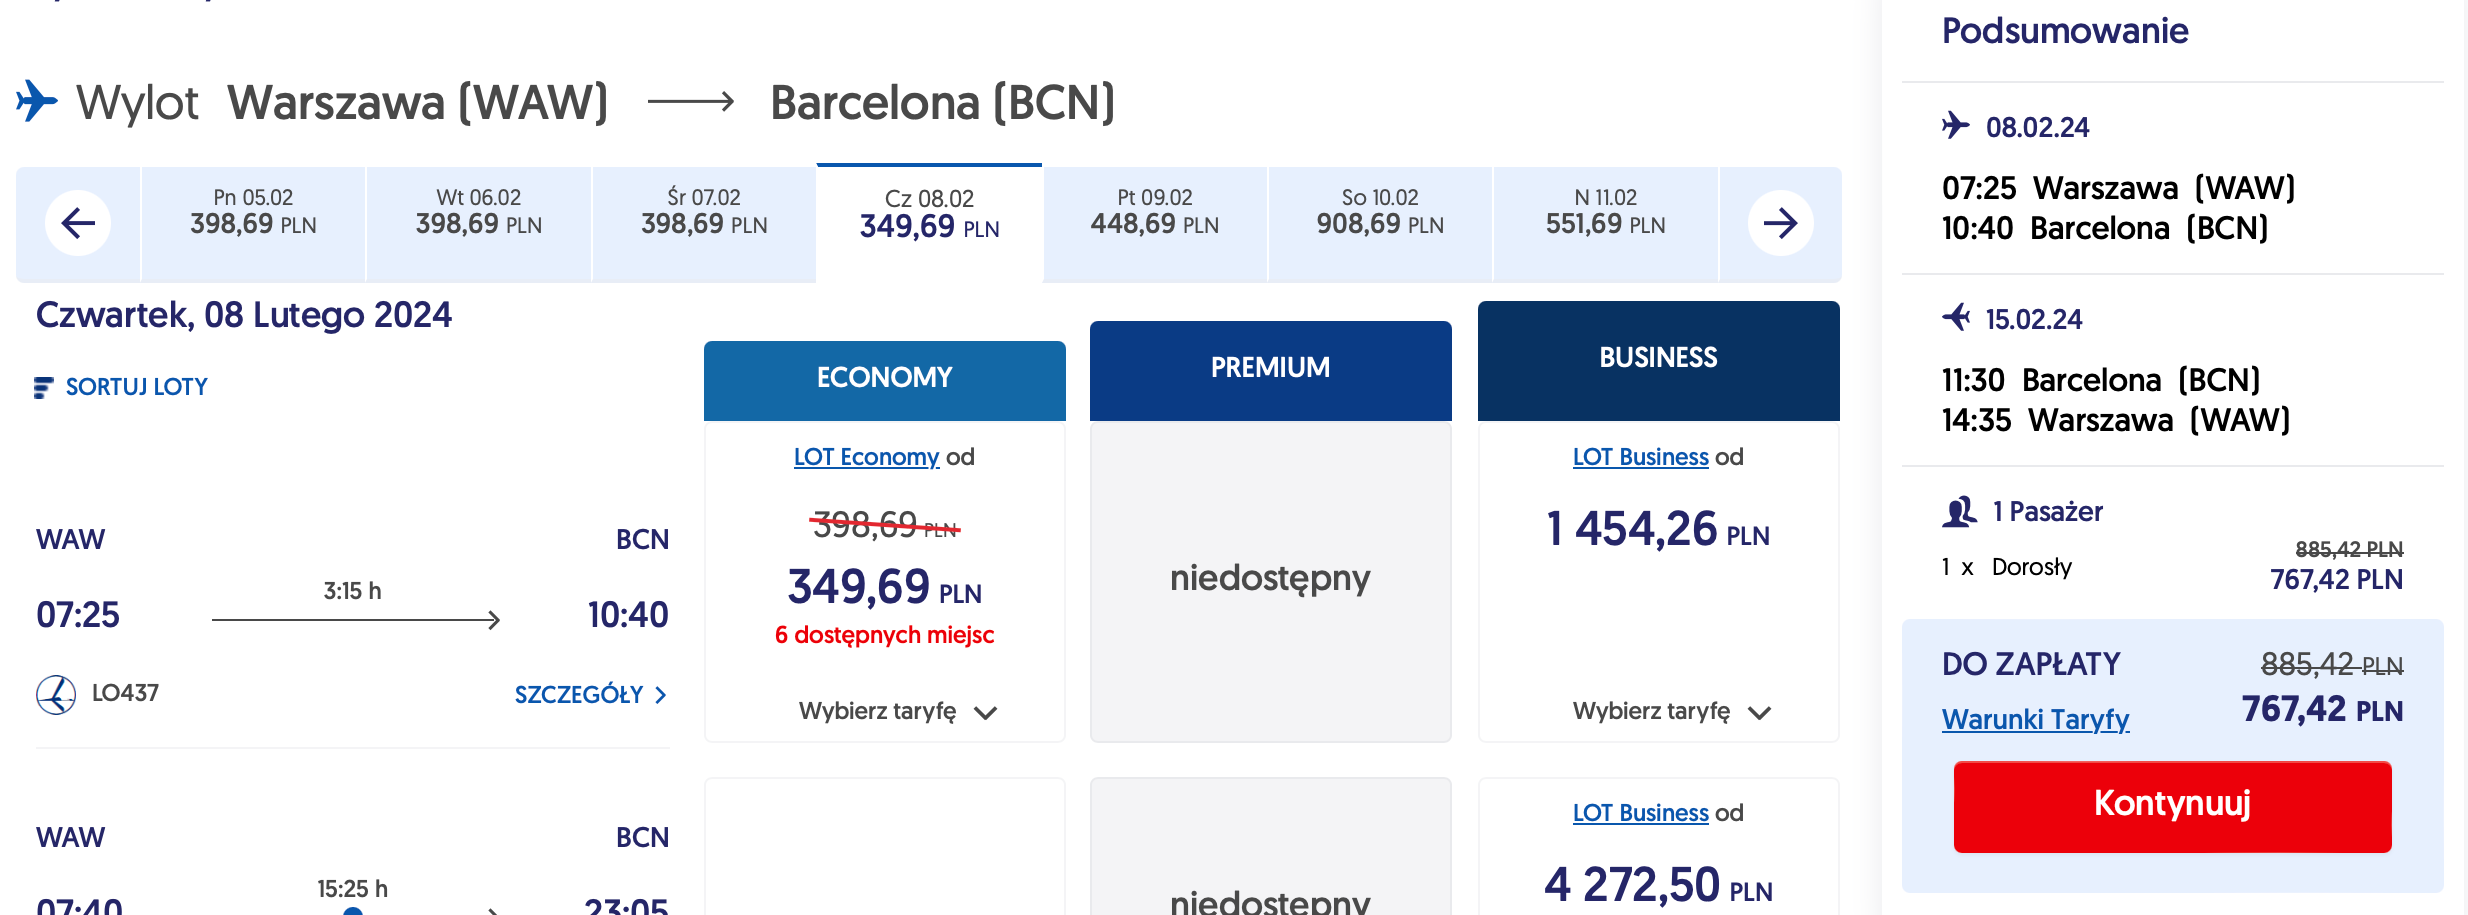Click the next dates right arrow
The image size is (2468, 915).
pos(1780,223)
